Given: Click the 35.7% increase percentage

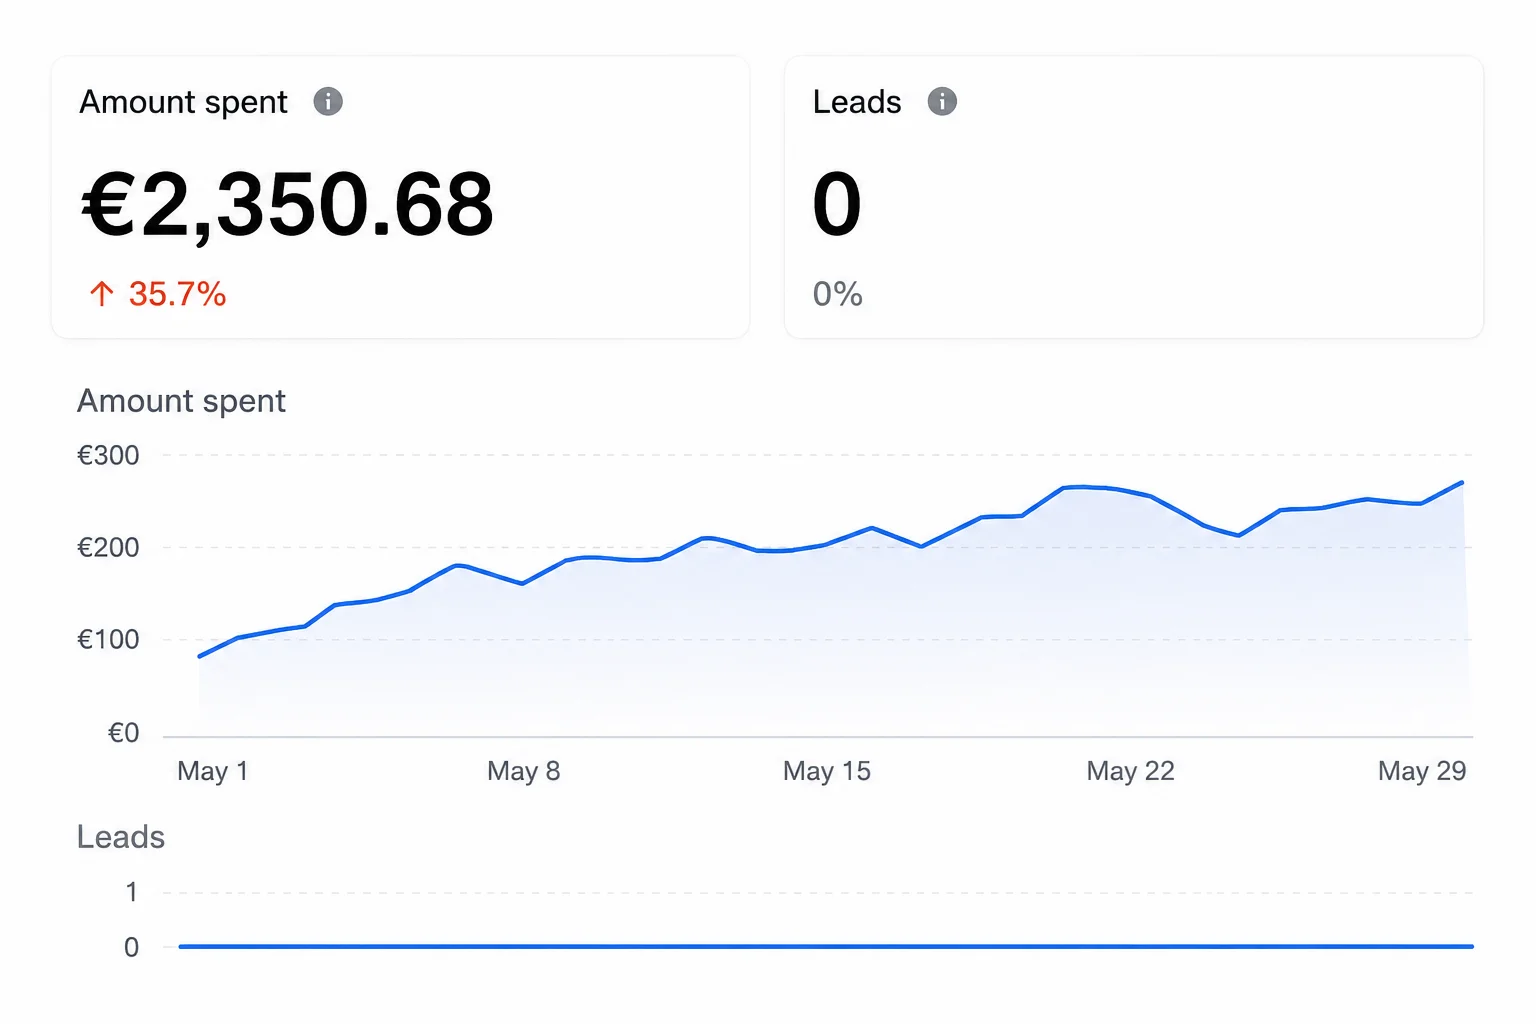Looking at the screenshot, I should point(177,294).
